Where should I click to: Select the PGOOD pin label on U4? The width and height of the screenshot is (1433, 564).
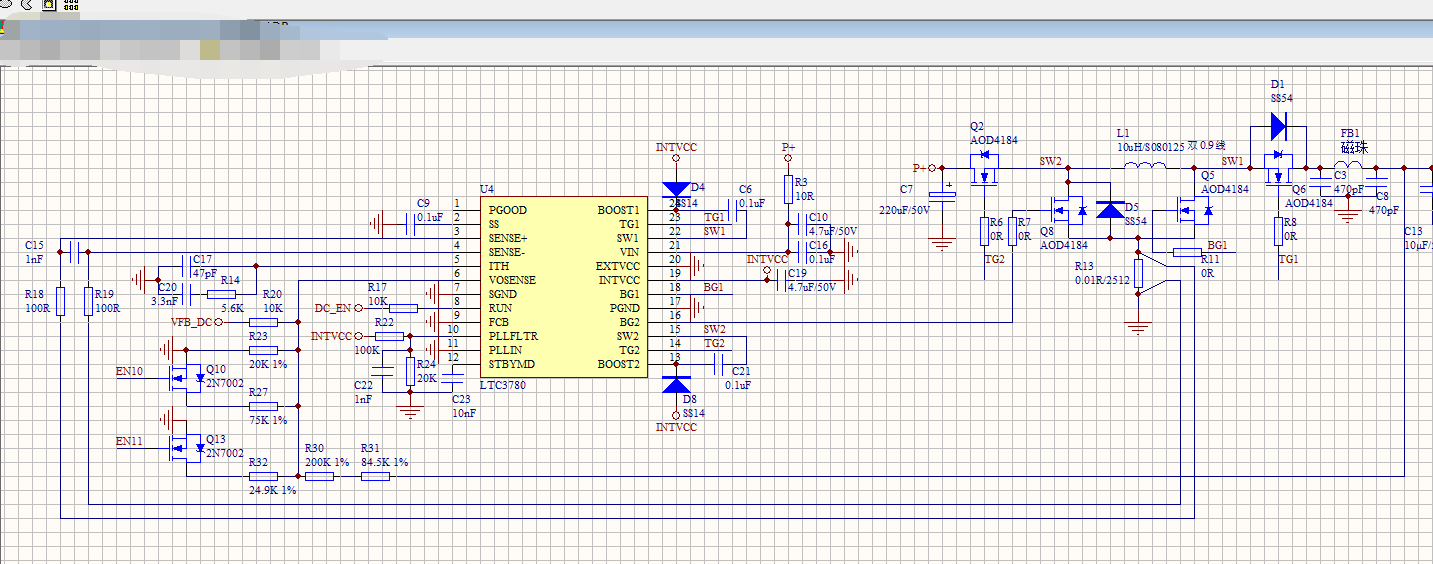508,211
